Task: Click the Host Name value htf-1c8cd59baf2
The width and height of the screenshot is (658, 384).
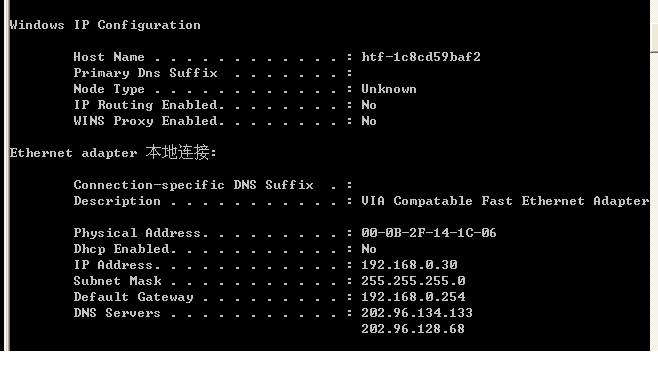Action: [x=421, y=57]
